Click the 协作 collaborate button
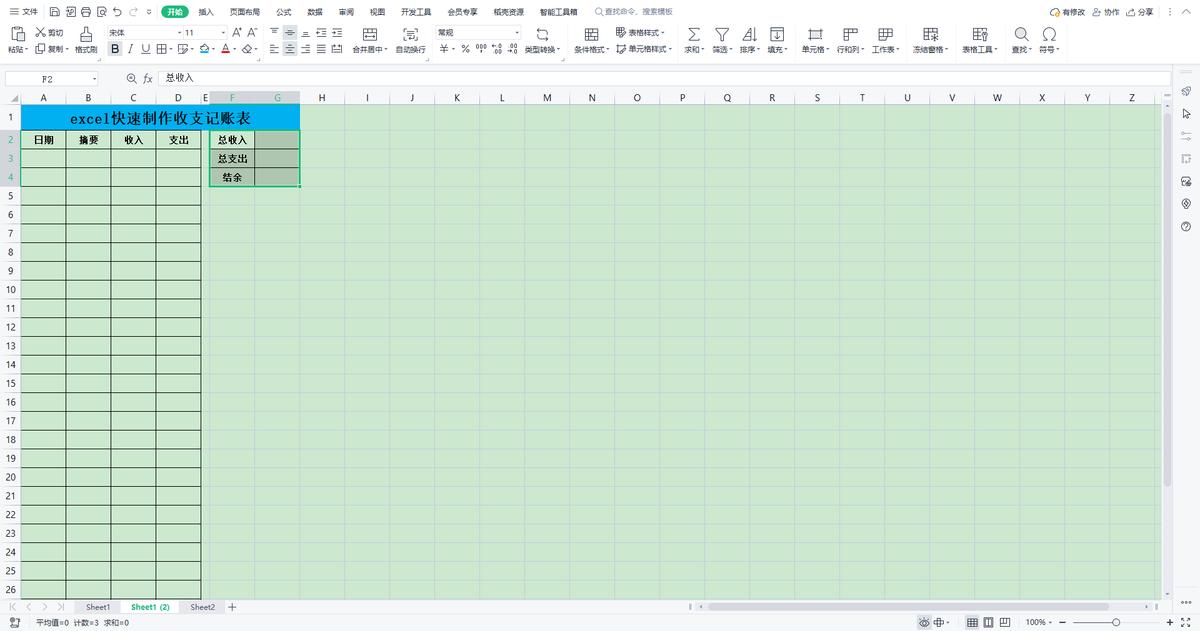The image size is (1200, 631). tap(1106, 12)
